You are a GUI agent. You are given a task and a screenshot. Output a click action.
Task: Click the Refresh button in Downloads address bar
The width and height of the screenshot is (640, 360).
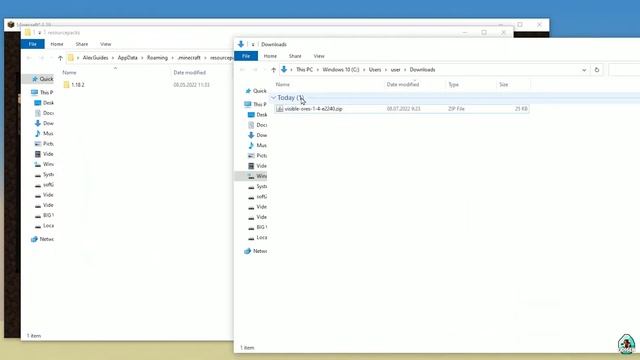pyautogui.click(x=597, y=70)
